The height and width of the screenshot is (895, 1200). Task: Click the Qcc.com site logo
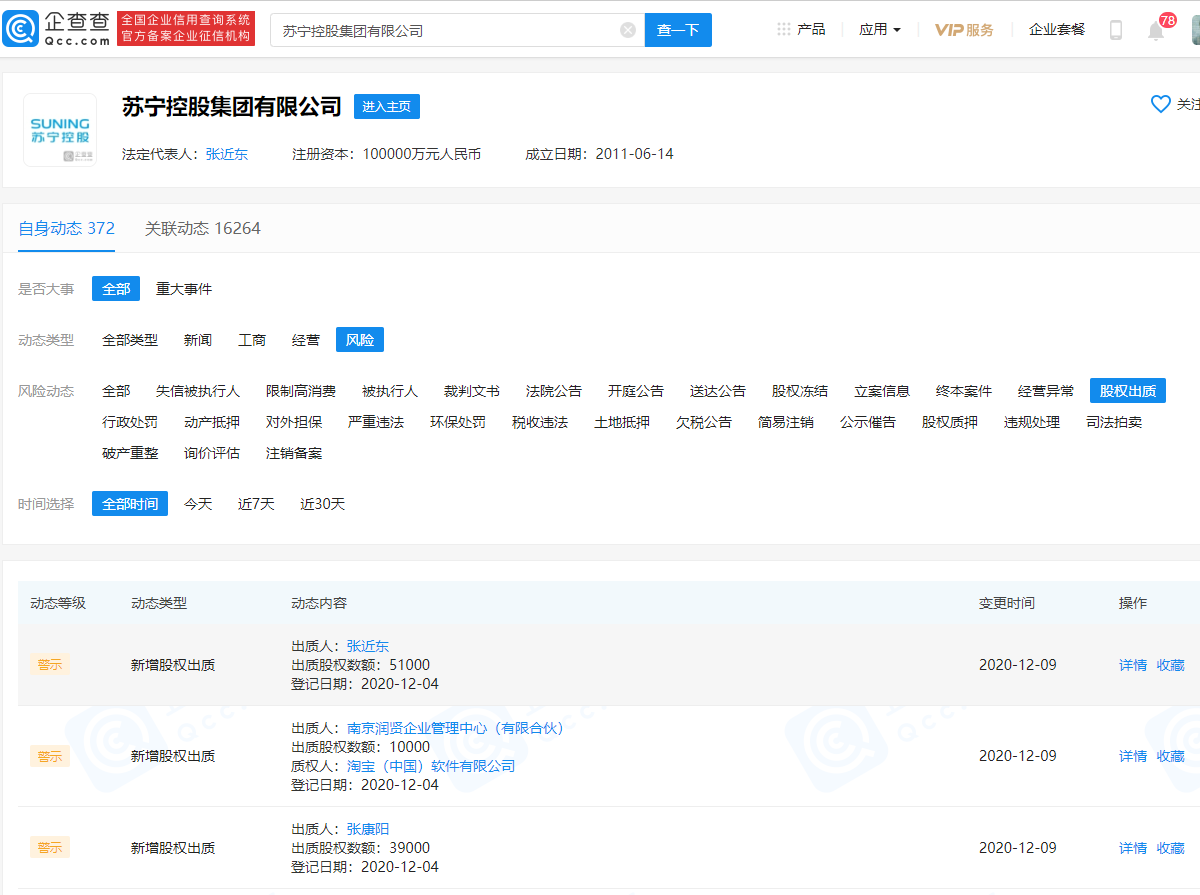[56, 29]
